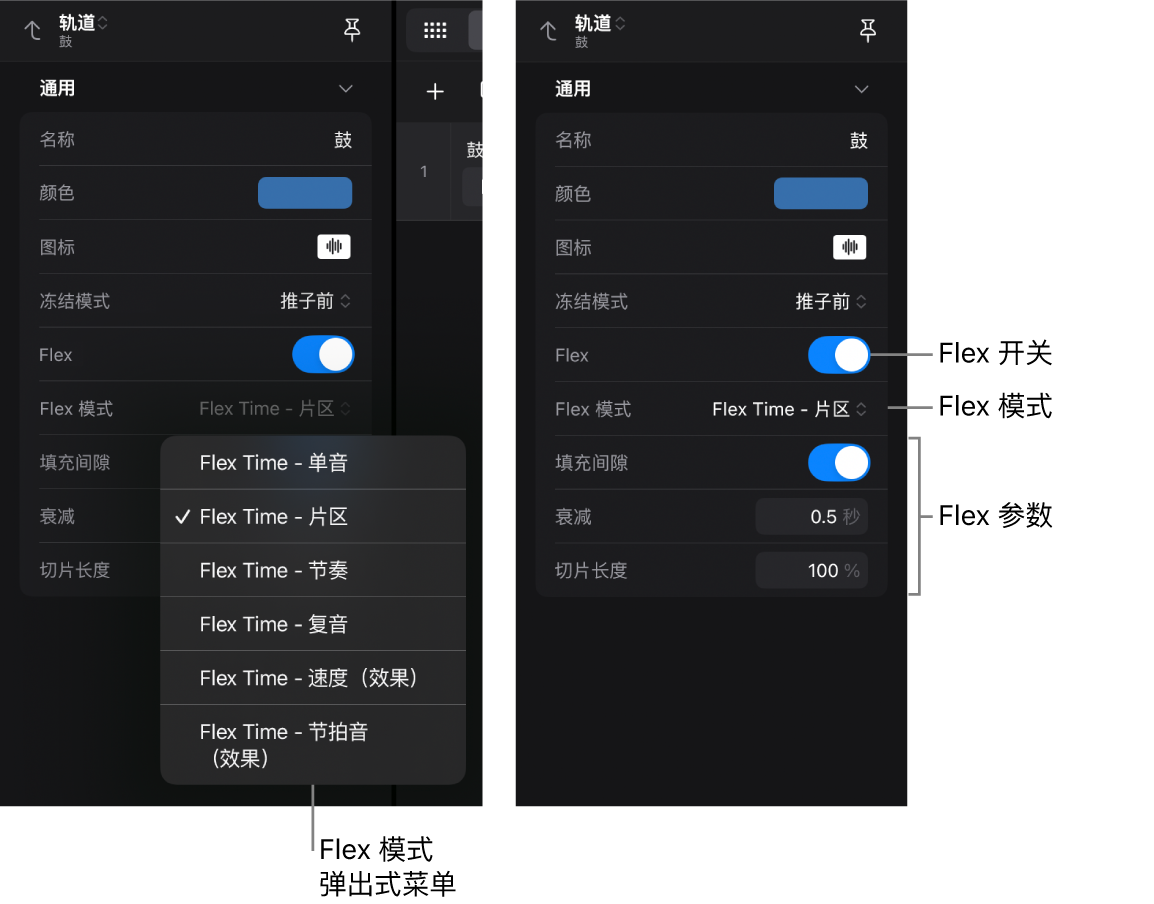1154x904 pixels.
Task: Pin the left track inspector panel
Action: pyautogui.click(x=352, y=30)
